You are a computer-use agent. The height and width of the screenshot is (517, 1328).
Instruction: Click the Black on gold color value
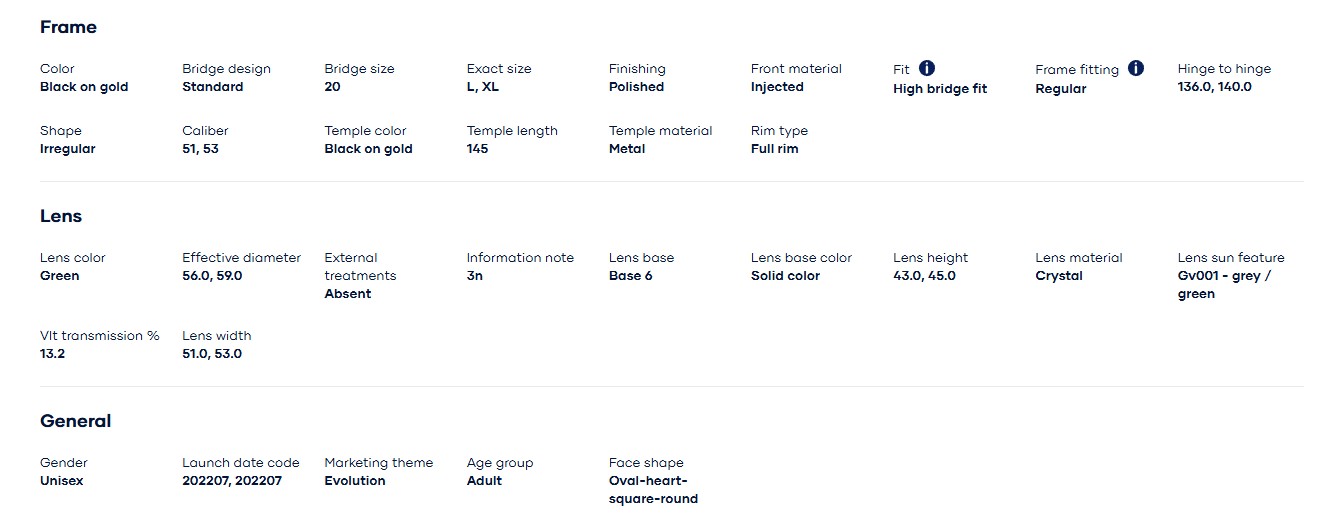coord(84,87)
